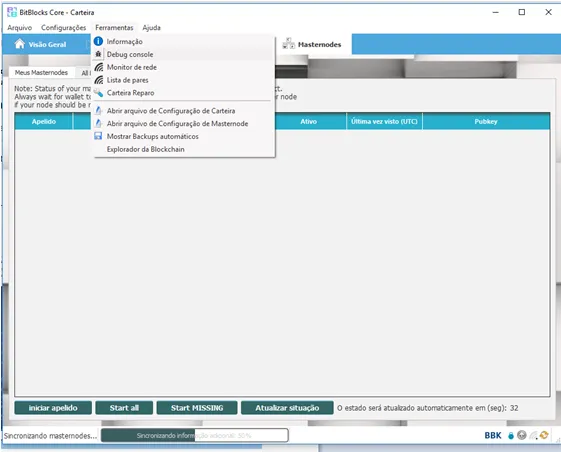
Task: Open Explorador da Blockchain
Action: (184, 149)
